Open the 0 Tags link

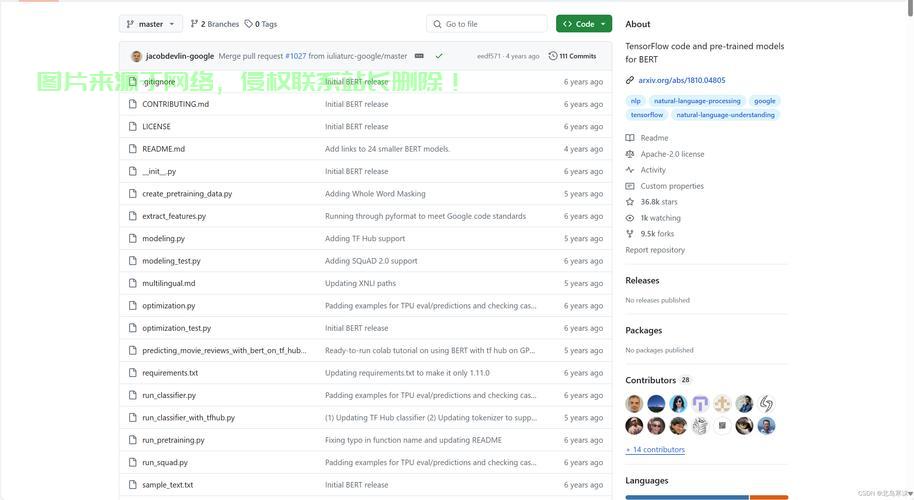click(x=261, y=24)
